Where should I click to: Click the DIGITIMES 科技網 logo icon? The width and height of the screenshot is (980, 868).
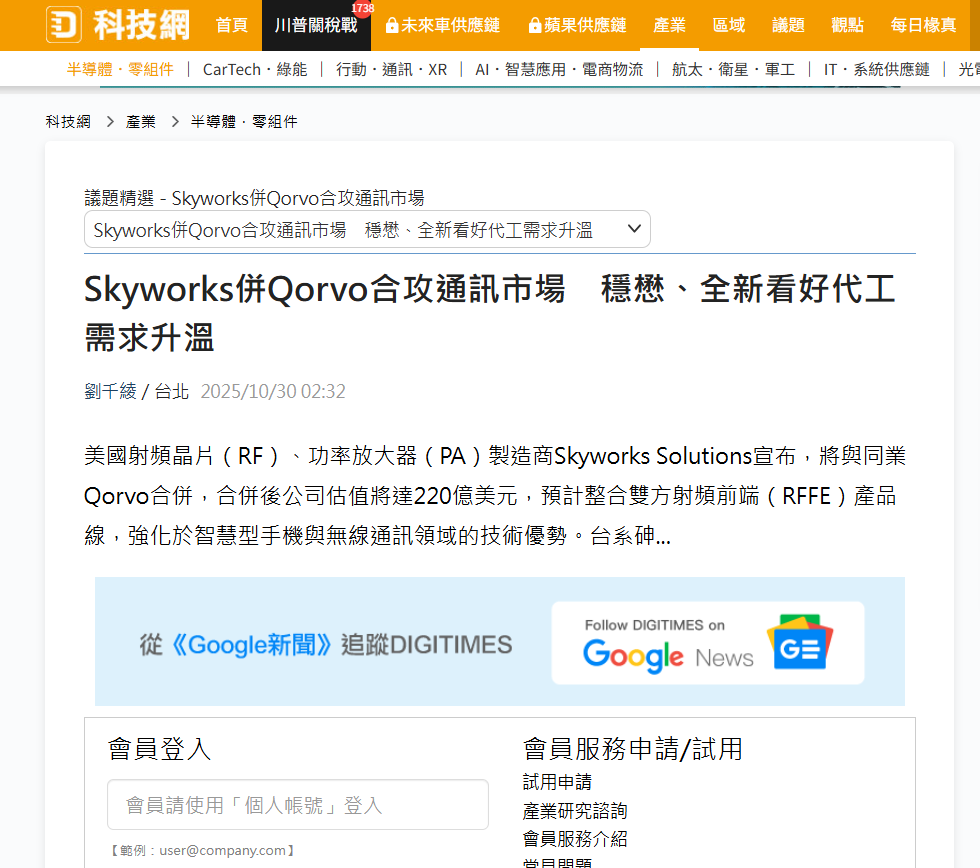pyautogui.click(x=64, y=25)
